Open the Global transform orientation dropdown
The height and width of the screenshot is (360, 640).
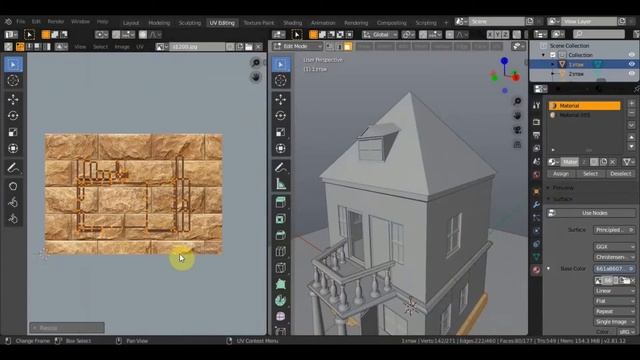coord(380,35)
